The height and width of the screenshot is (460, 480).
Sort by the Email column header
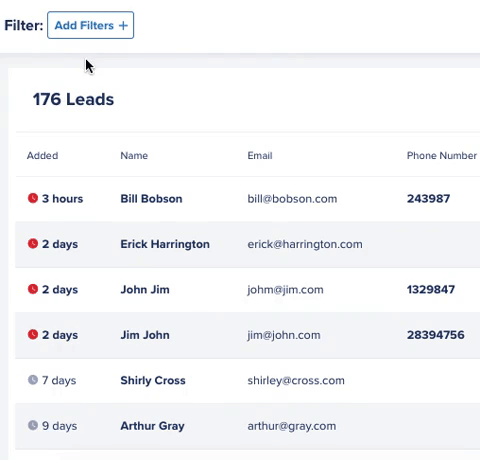click(x=260, y=155)
